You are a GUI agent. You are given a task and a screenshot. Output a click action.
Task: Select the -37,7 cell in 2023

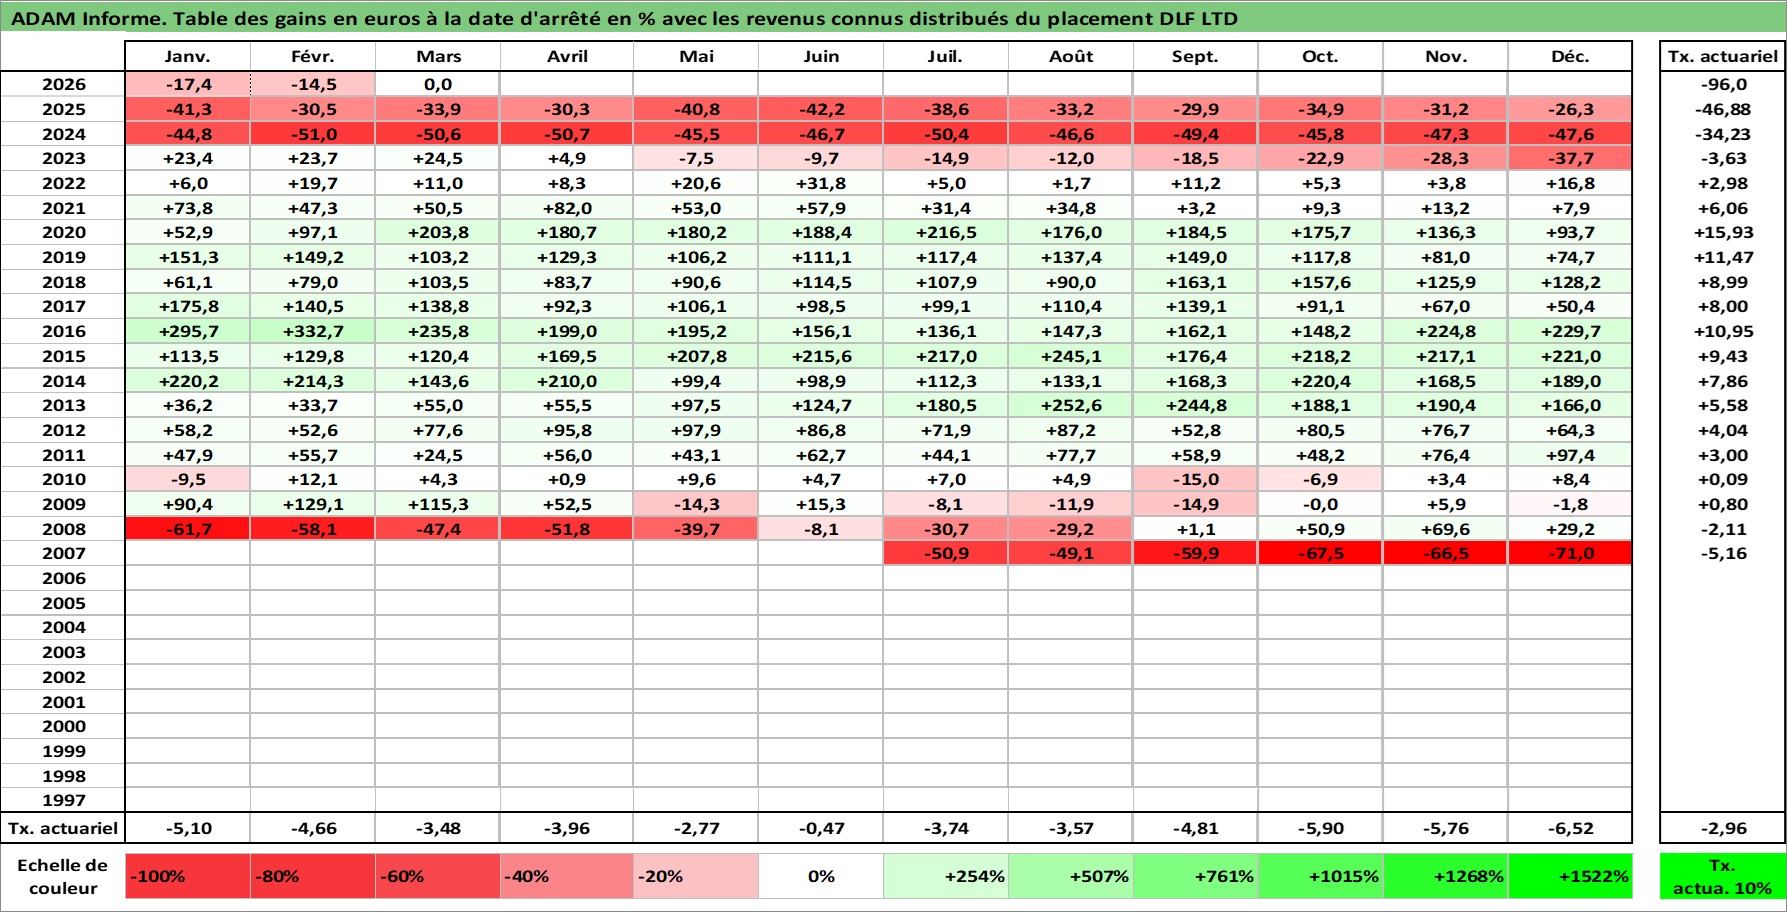point(1570,158)
